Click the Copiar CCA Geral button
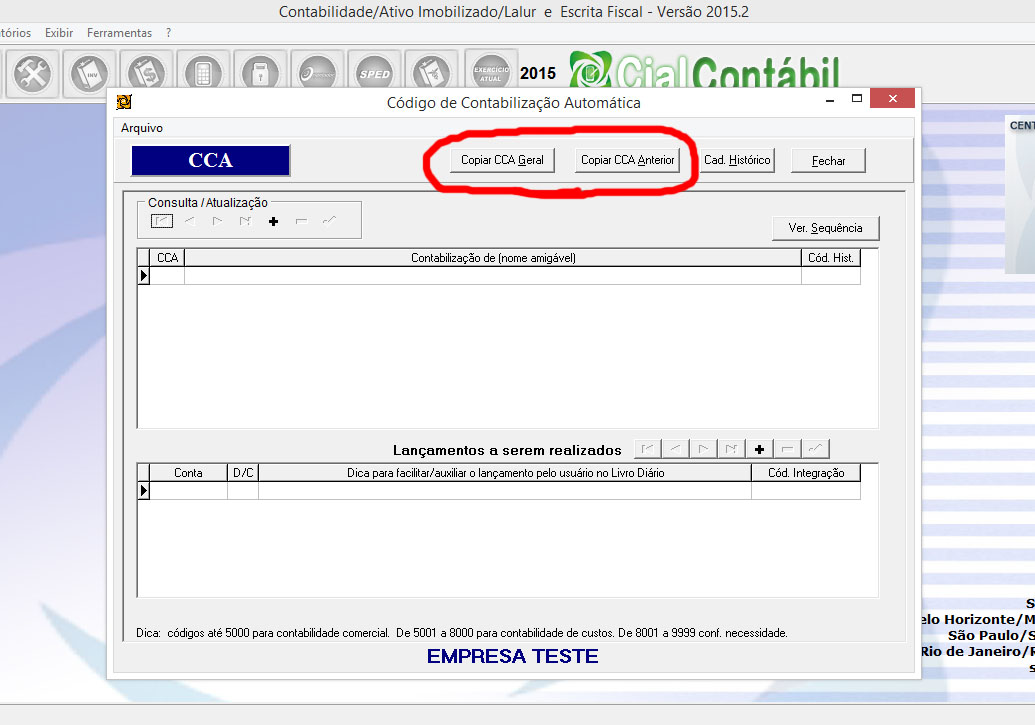Image resolution: width=1035 pixels, height=725 pixels. (x=502, y=160)
